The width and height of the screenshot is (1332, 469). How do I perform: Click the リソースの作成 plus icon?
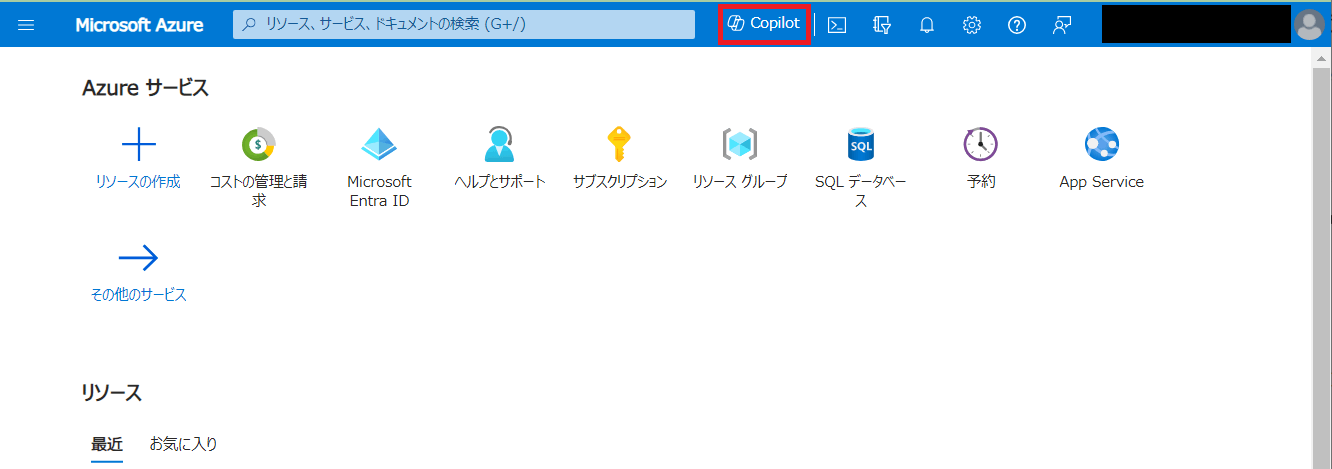[139, 145]
